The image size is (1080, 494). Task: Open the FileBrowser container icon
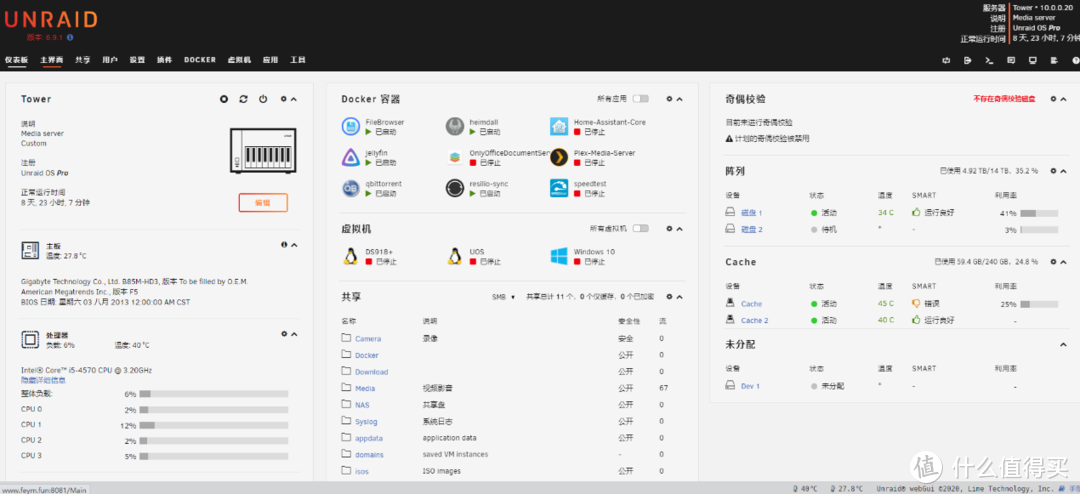(x=351, y=126)
